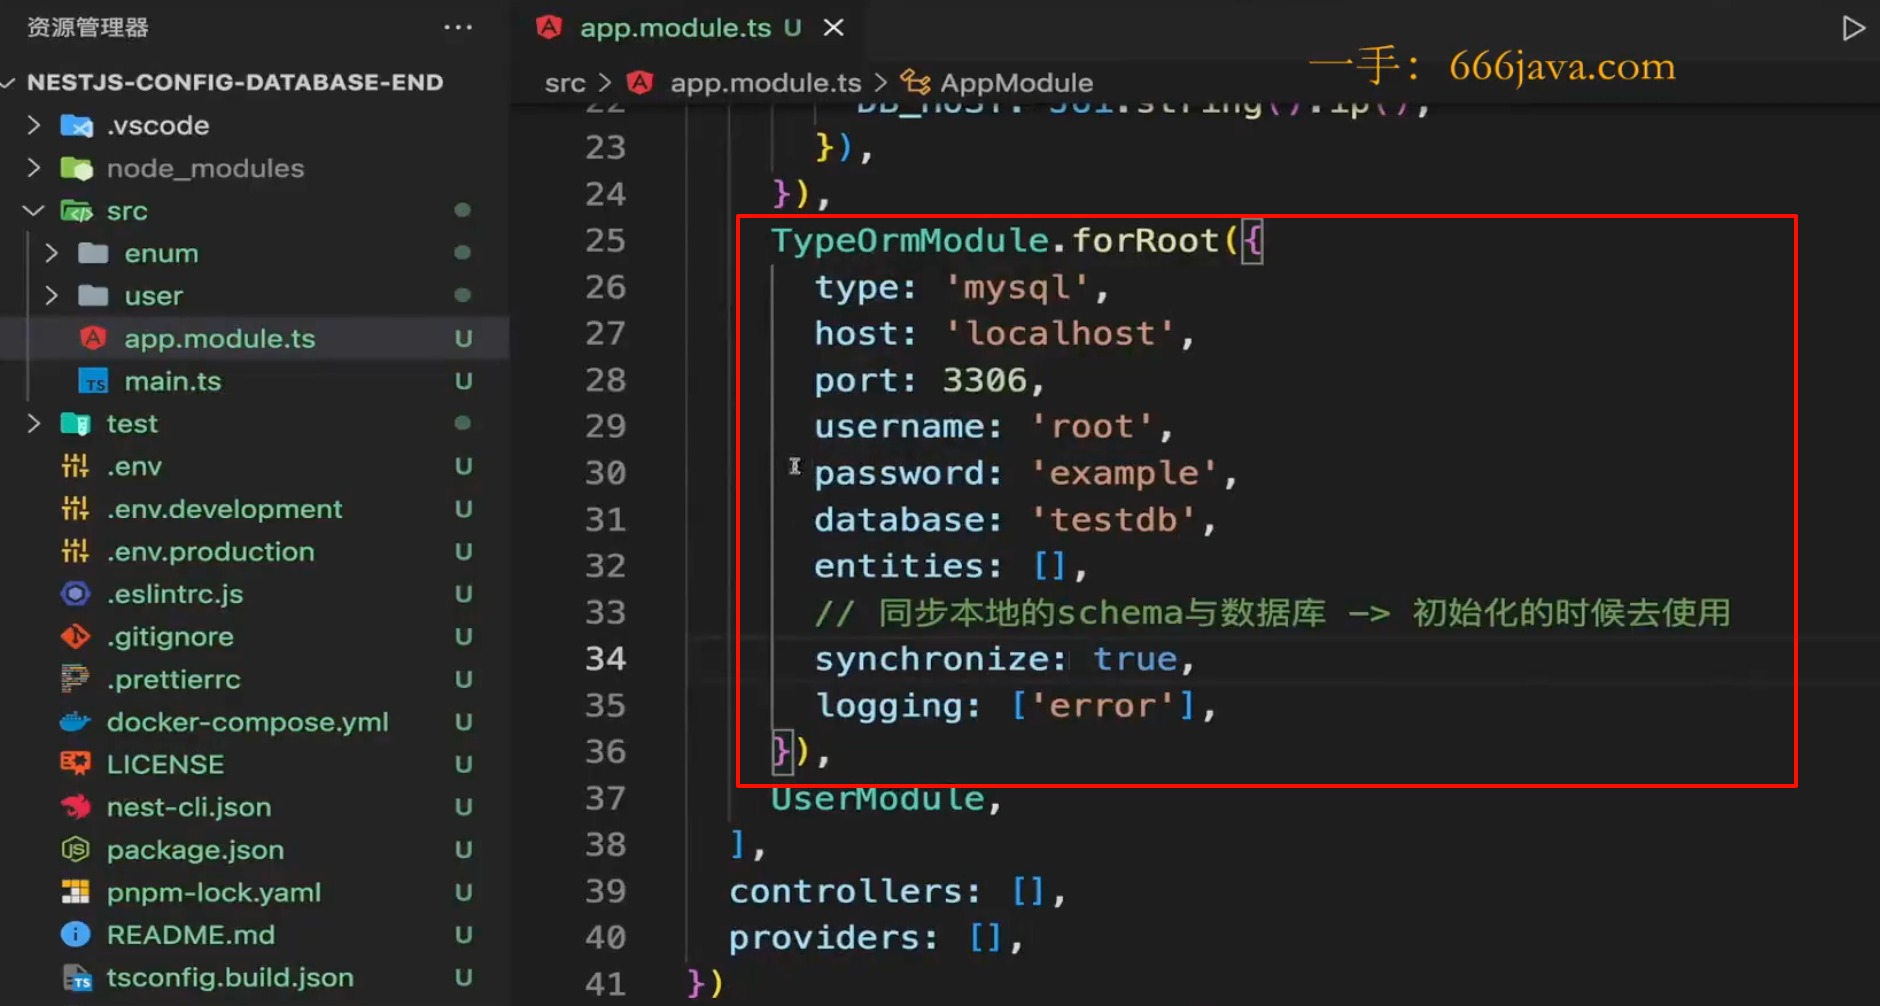The height and width of the screenshot is (1006, 1880).
Task: Click line number 34 in the gutter
Action: [x=605, y=658]
